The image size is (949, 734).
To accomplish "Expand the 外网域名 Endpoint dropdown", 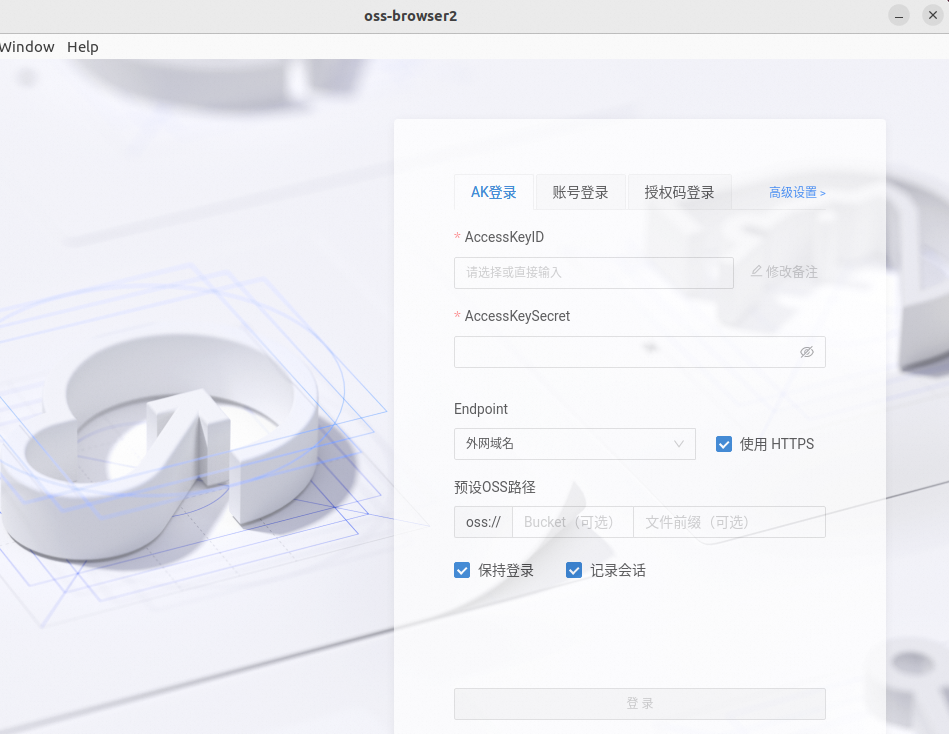I will [574, 444].
